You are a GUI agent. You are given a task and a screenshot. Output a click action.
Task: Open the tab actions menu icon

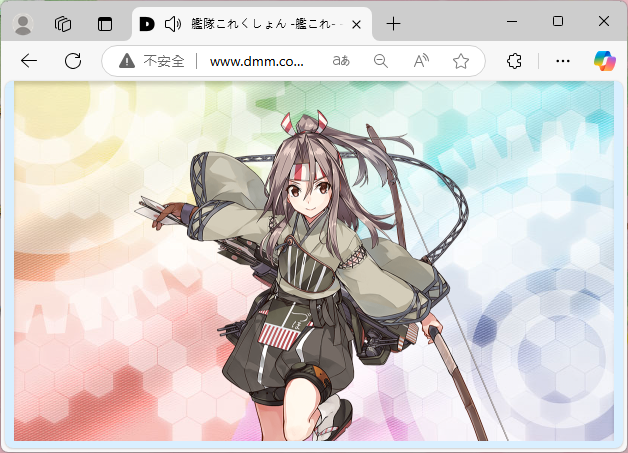[105, 24]
